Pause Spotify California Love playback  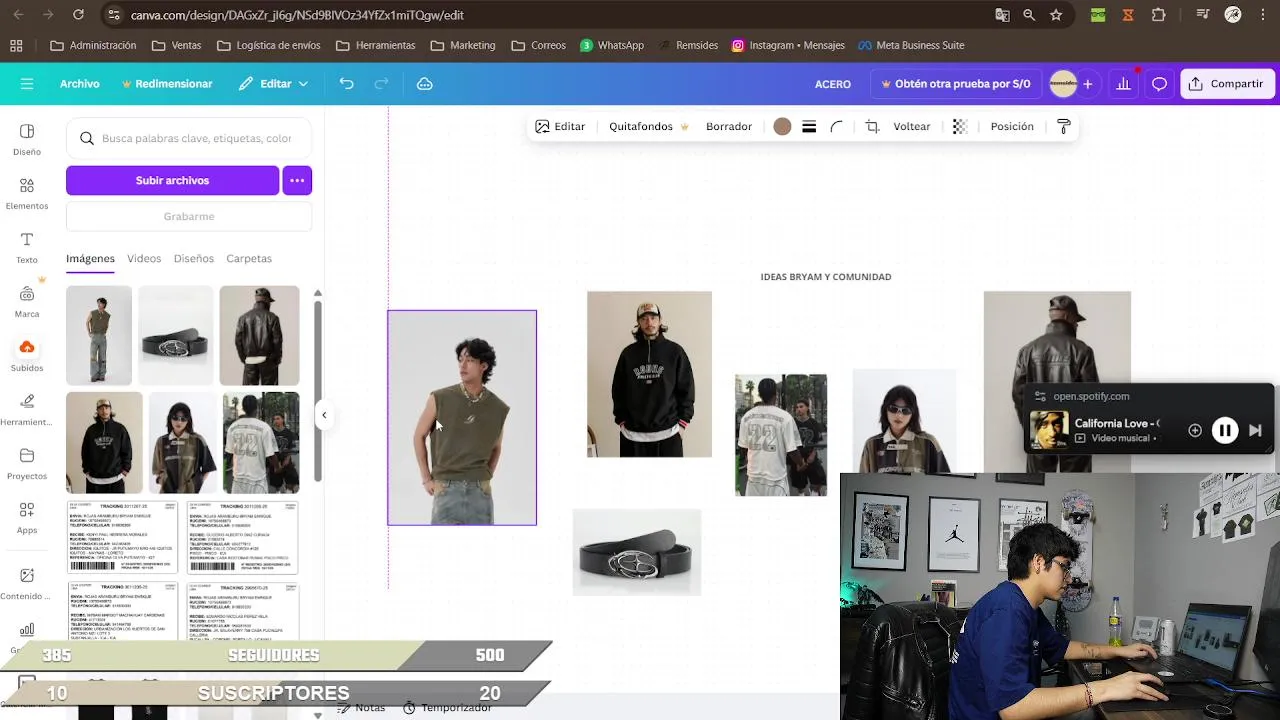click(x=1225, y=431)
